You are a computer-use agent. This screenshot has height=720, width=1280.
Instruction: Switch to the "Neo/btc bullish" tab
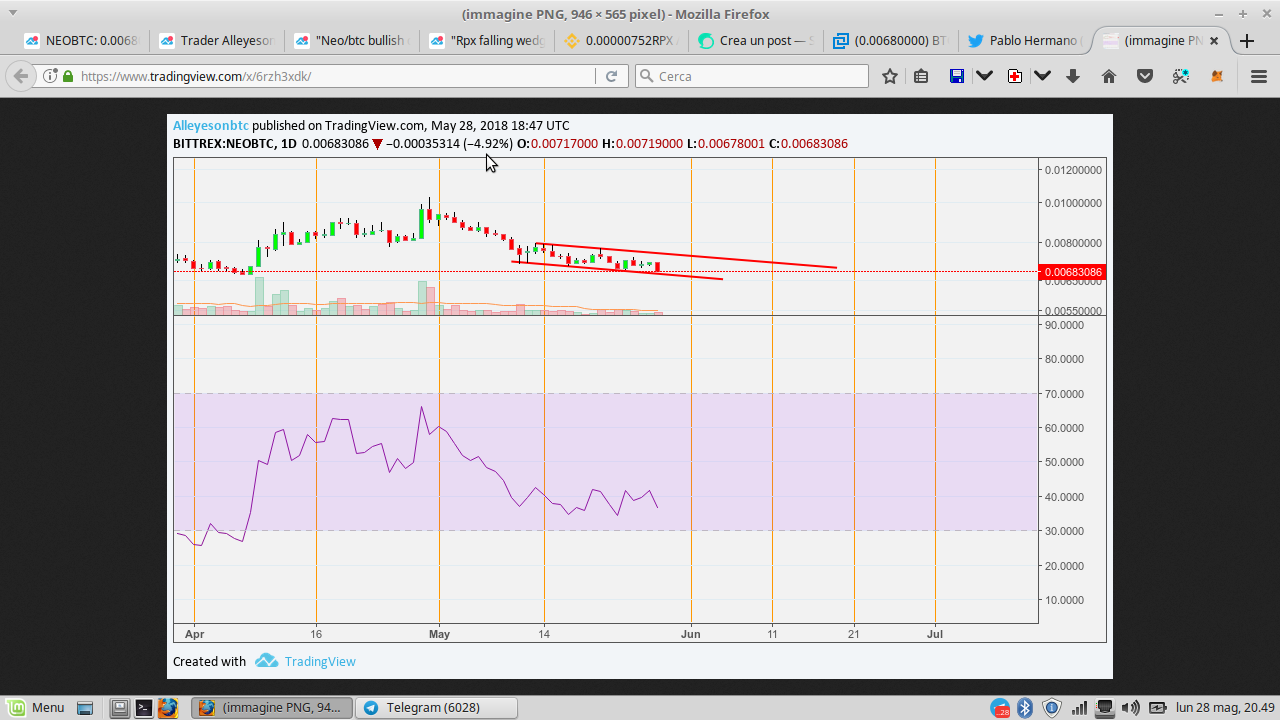point(350,41)
